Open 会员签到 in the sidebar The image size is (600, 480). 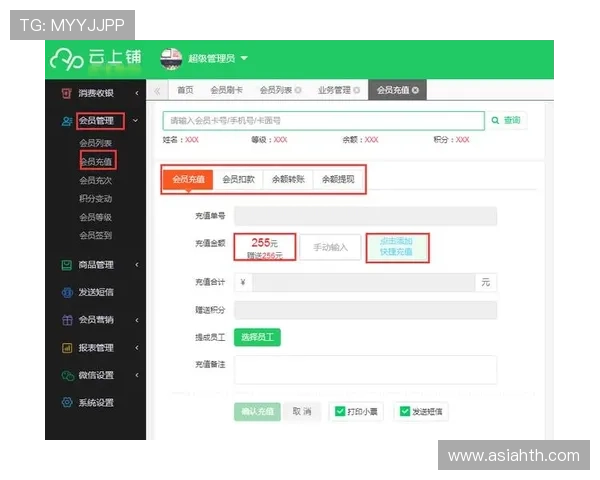click(96, 235)
